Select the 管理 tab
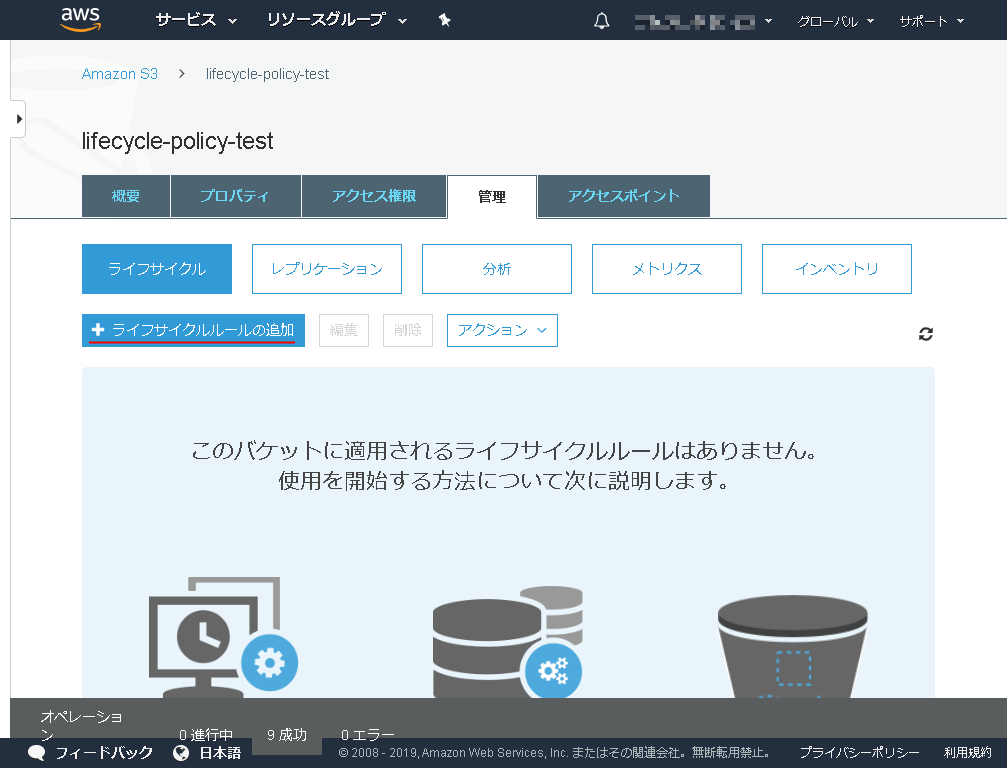1007x768 pixels. click(492, 196)
